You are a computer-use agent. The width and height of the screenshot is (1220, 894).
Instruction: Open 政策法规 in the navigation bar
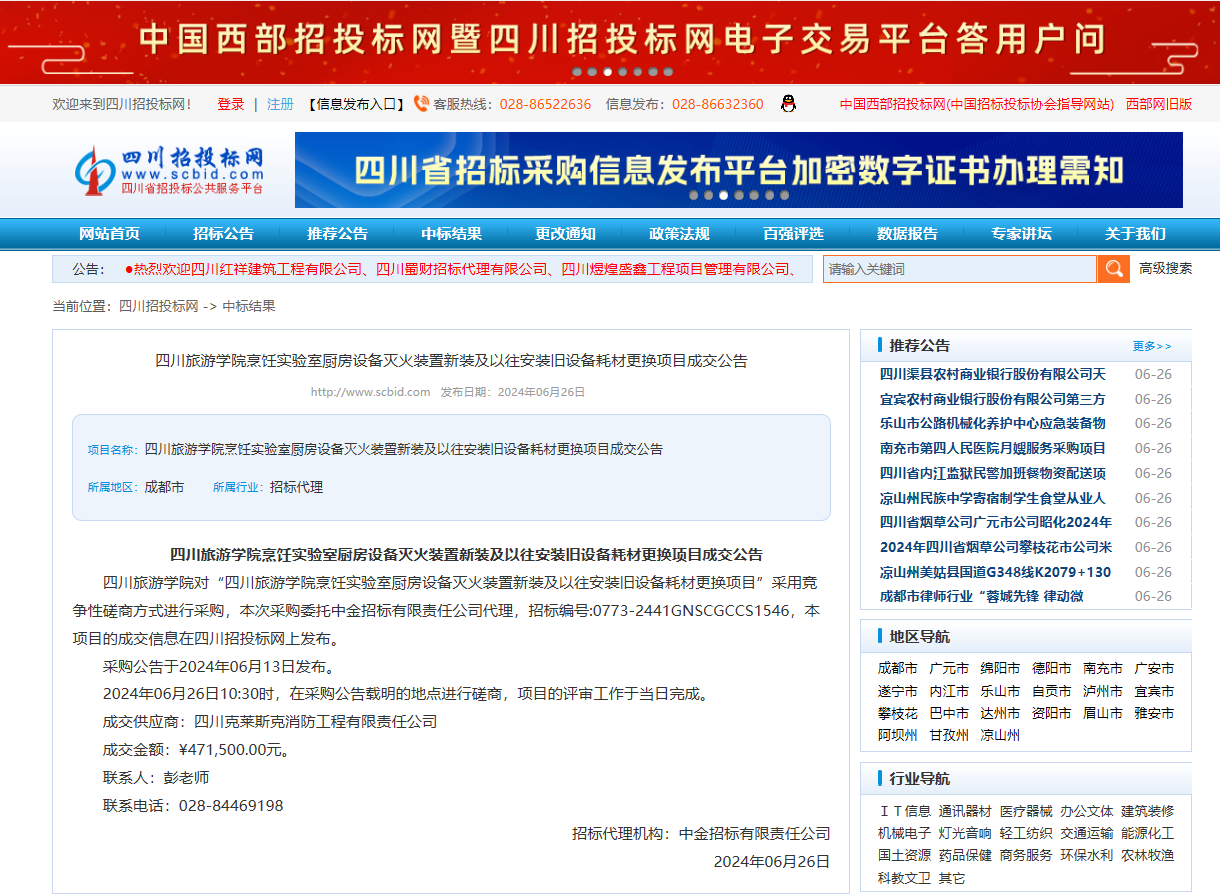(x=680, y=234)
